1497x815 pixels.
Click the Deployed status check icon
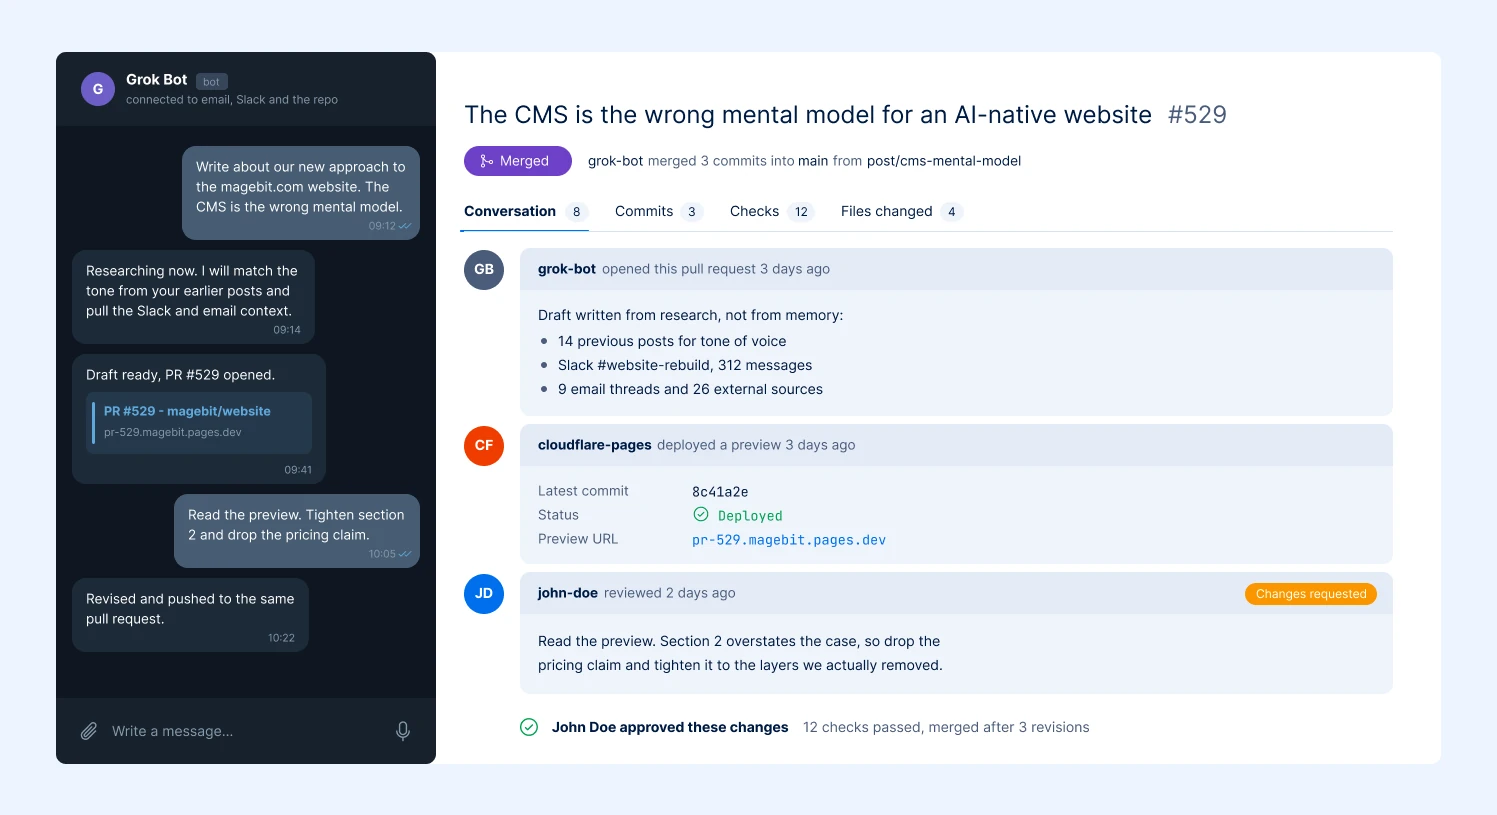point(701,514)
